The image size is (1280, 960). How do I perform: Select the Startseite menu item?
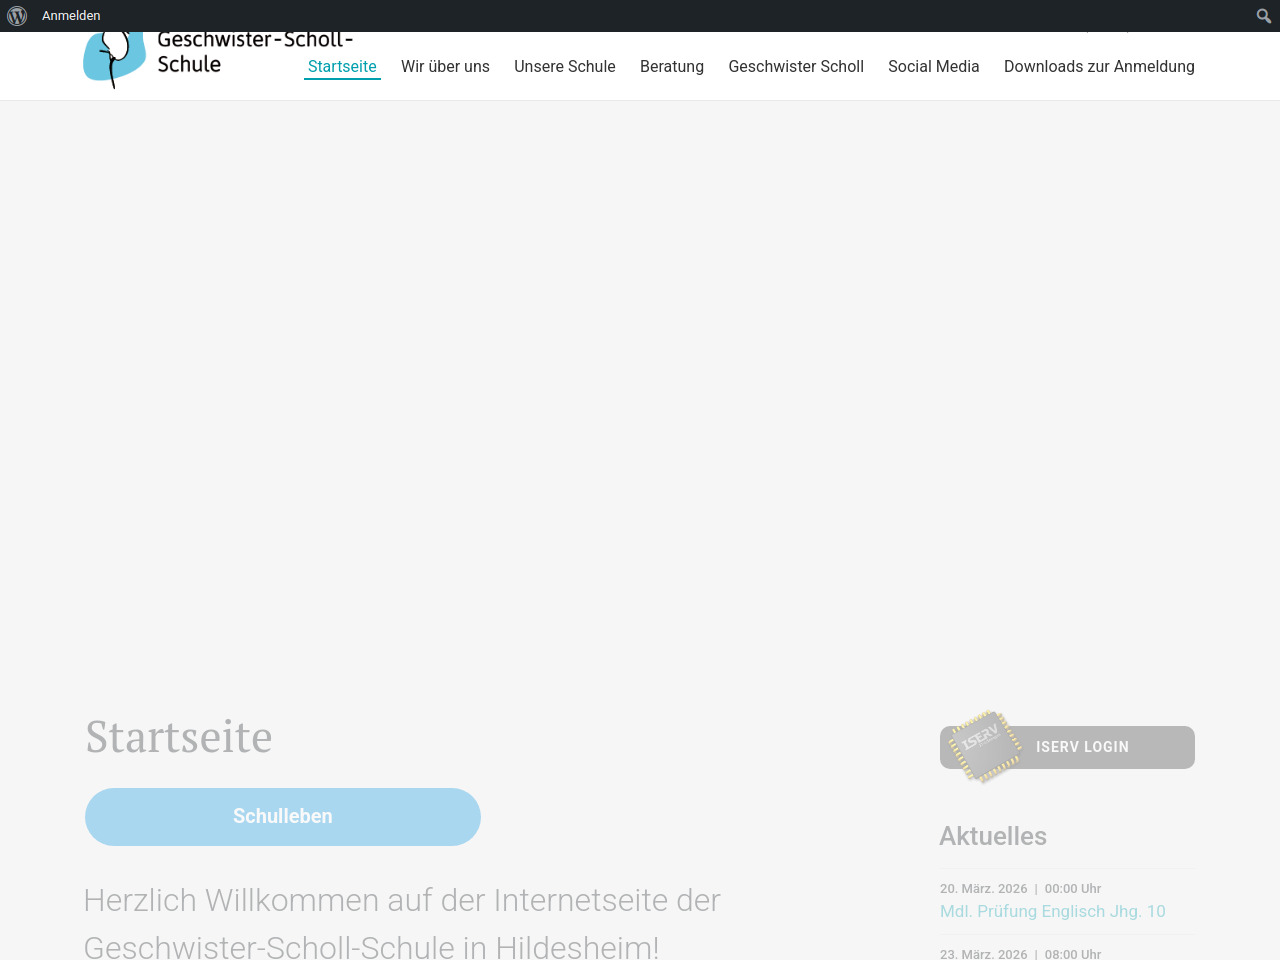pos(342,66)
